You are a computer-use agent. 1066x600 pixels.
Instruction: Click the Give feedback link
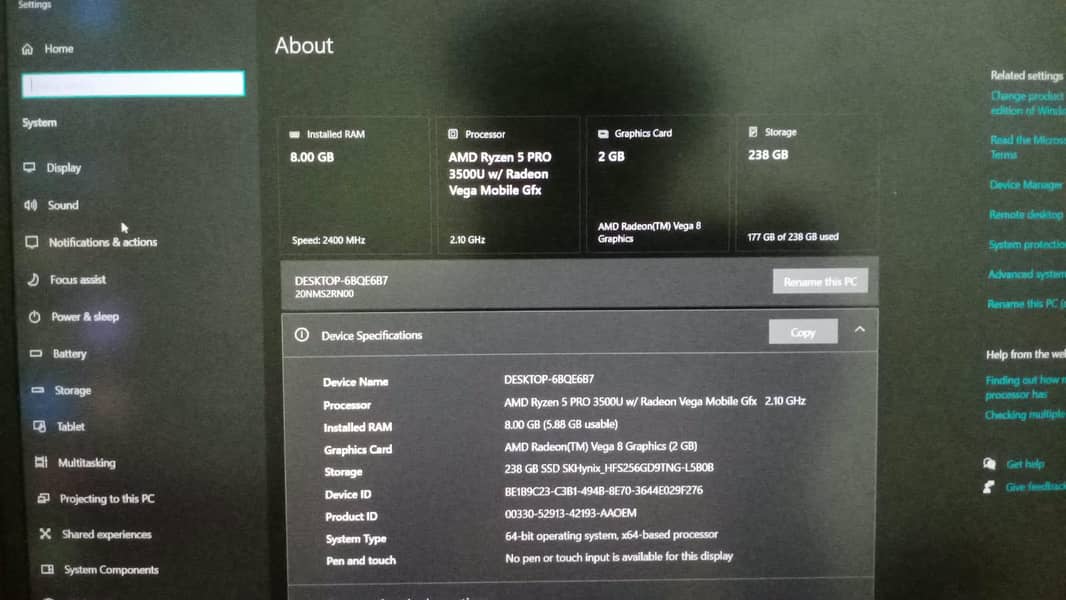tap(1035, 487)
